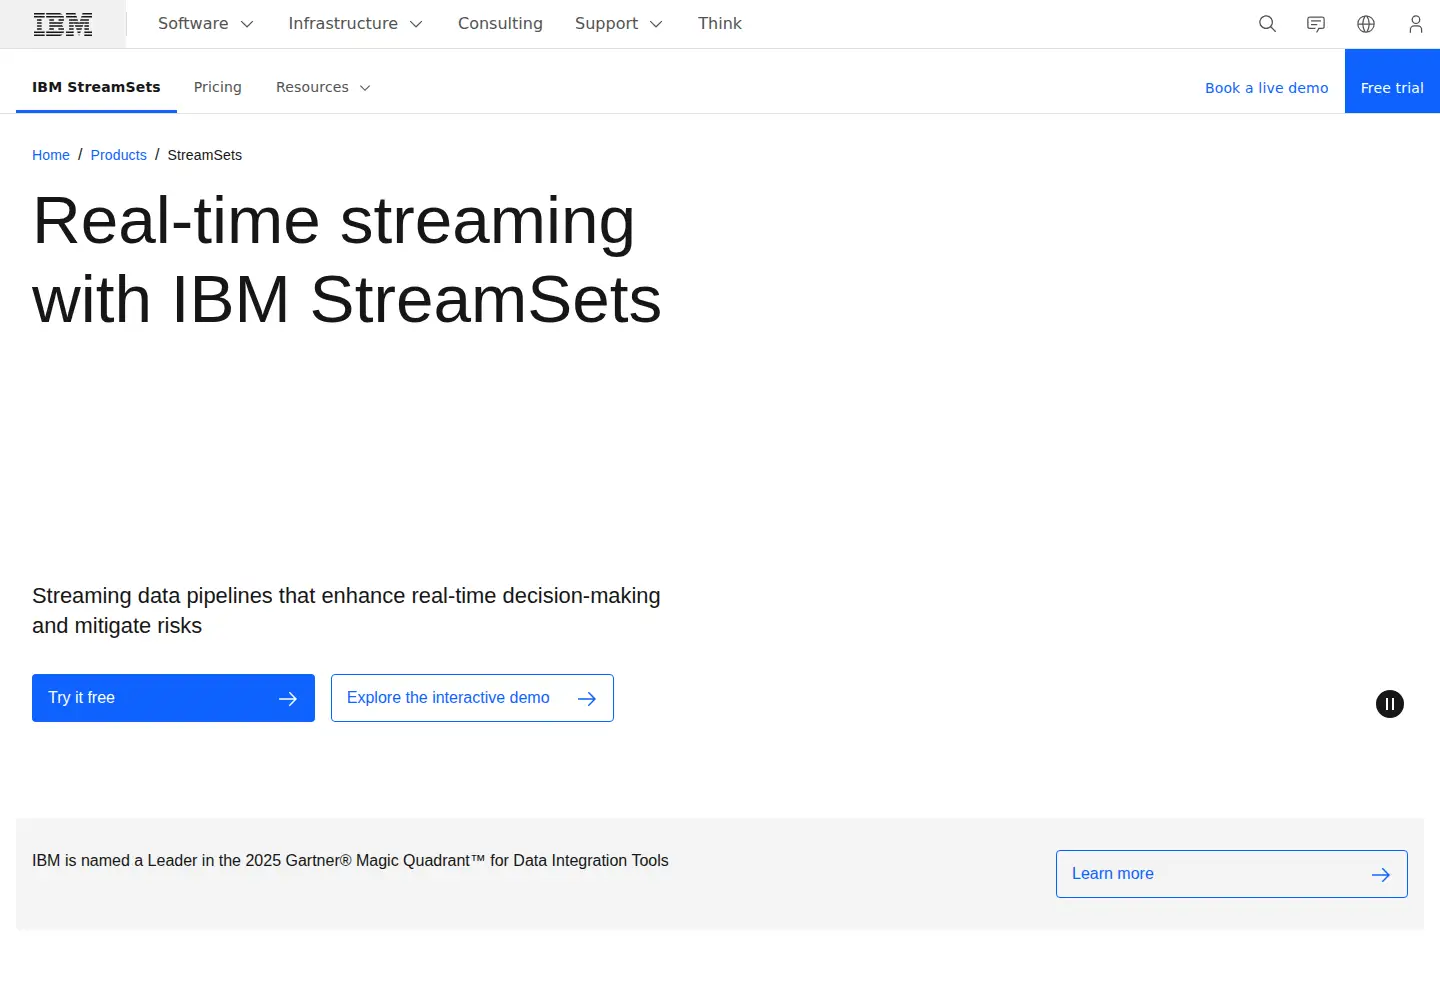
Task: Expand the Infrastructure menu
Action: tap(355, 24)
